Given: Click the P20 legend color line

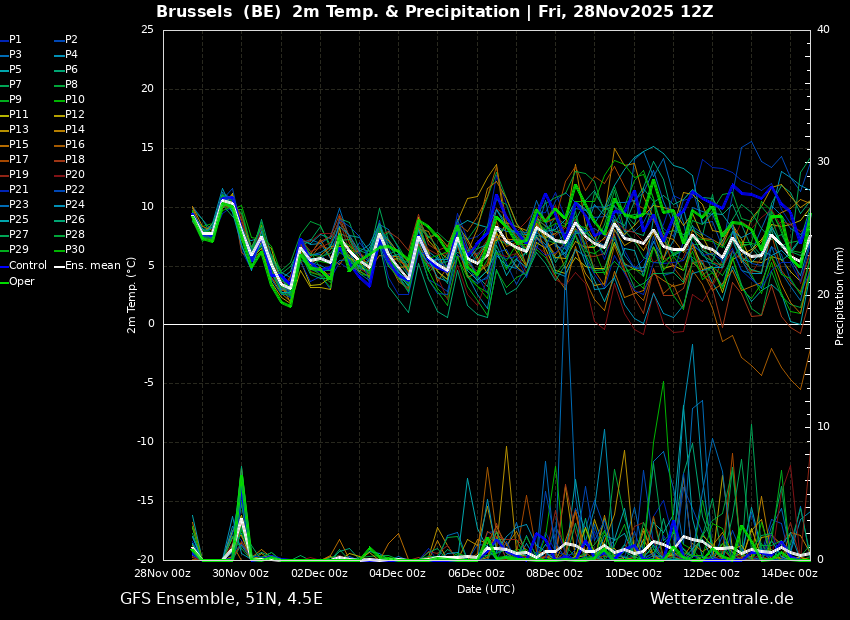Looking at the screenshot, I should (59, 175).
